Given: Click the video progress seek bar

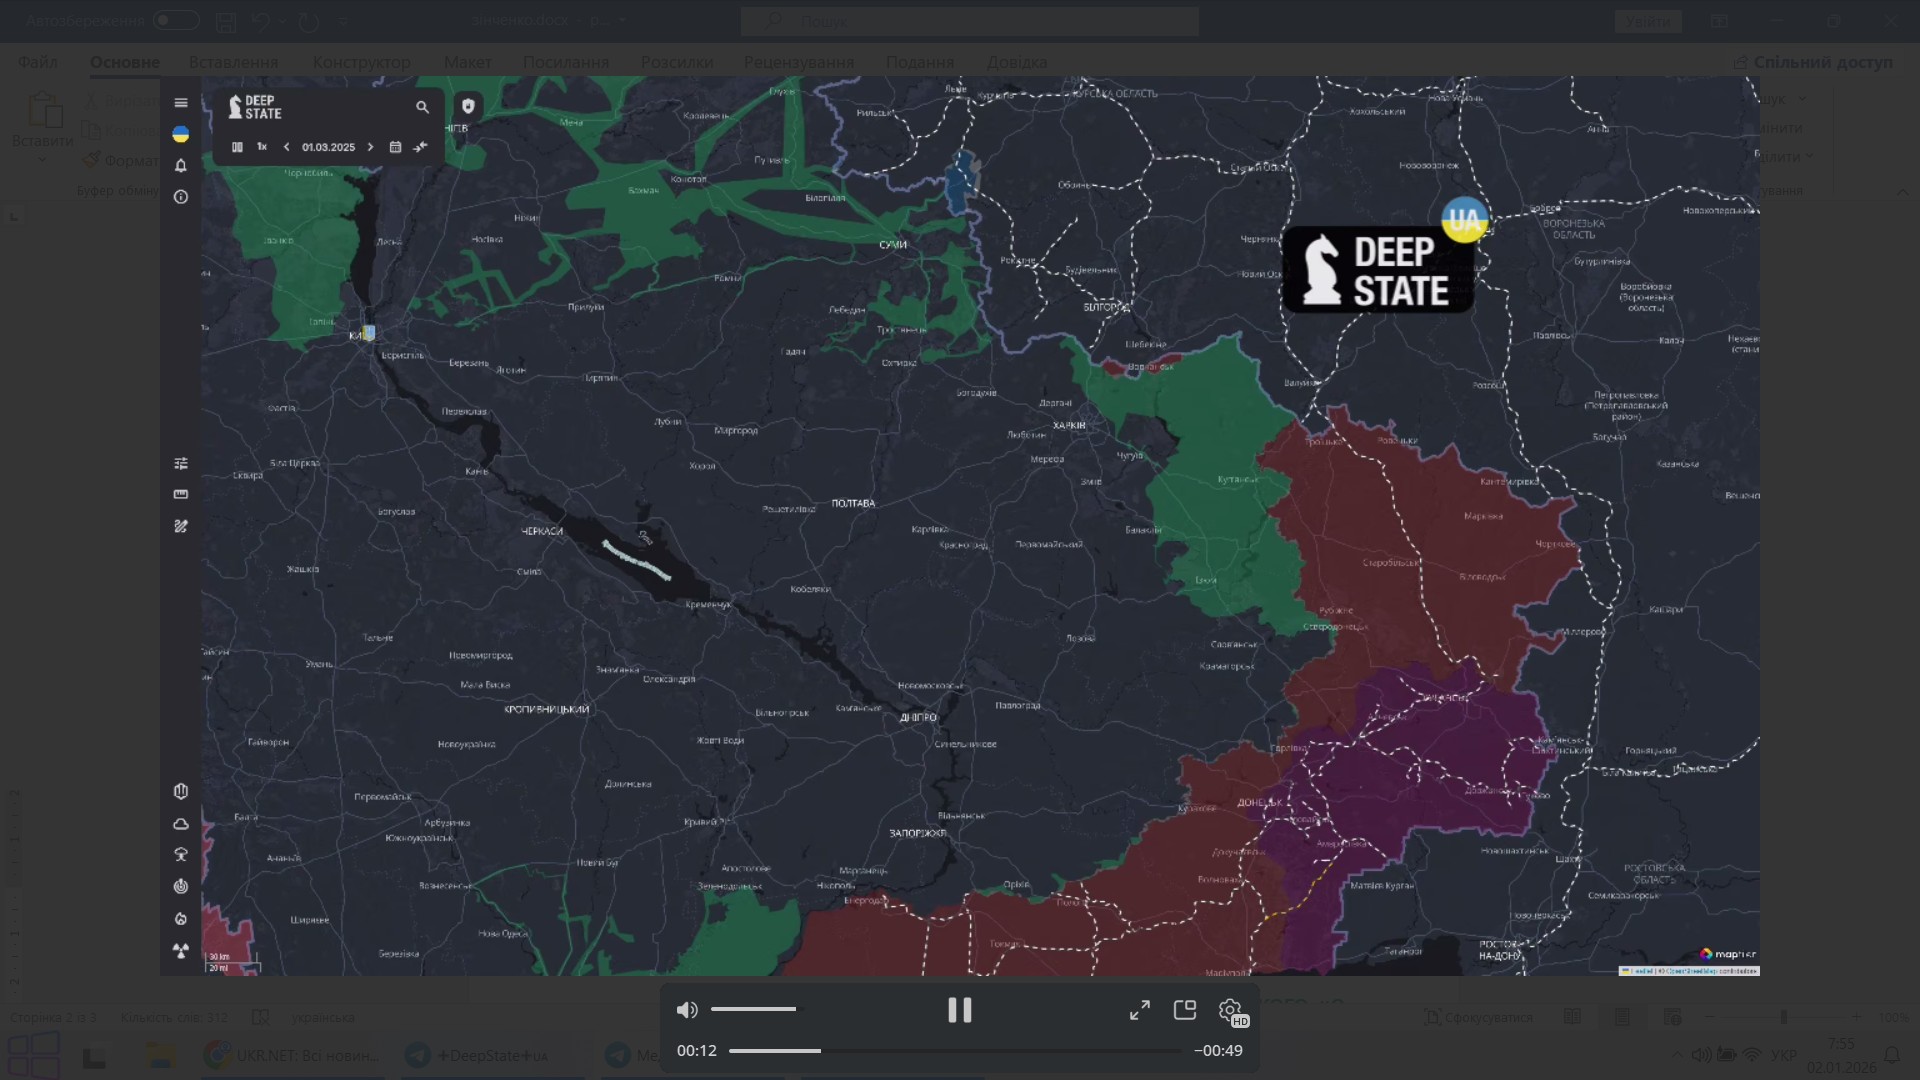Looking at the screenshot, I should 955,1051.
